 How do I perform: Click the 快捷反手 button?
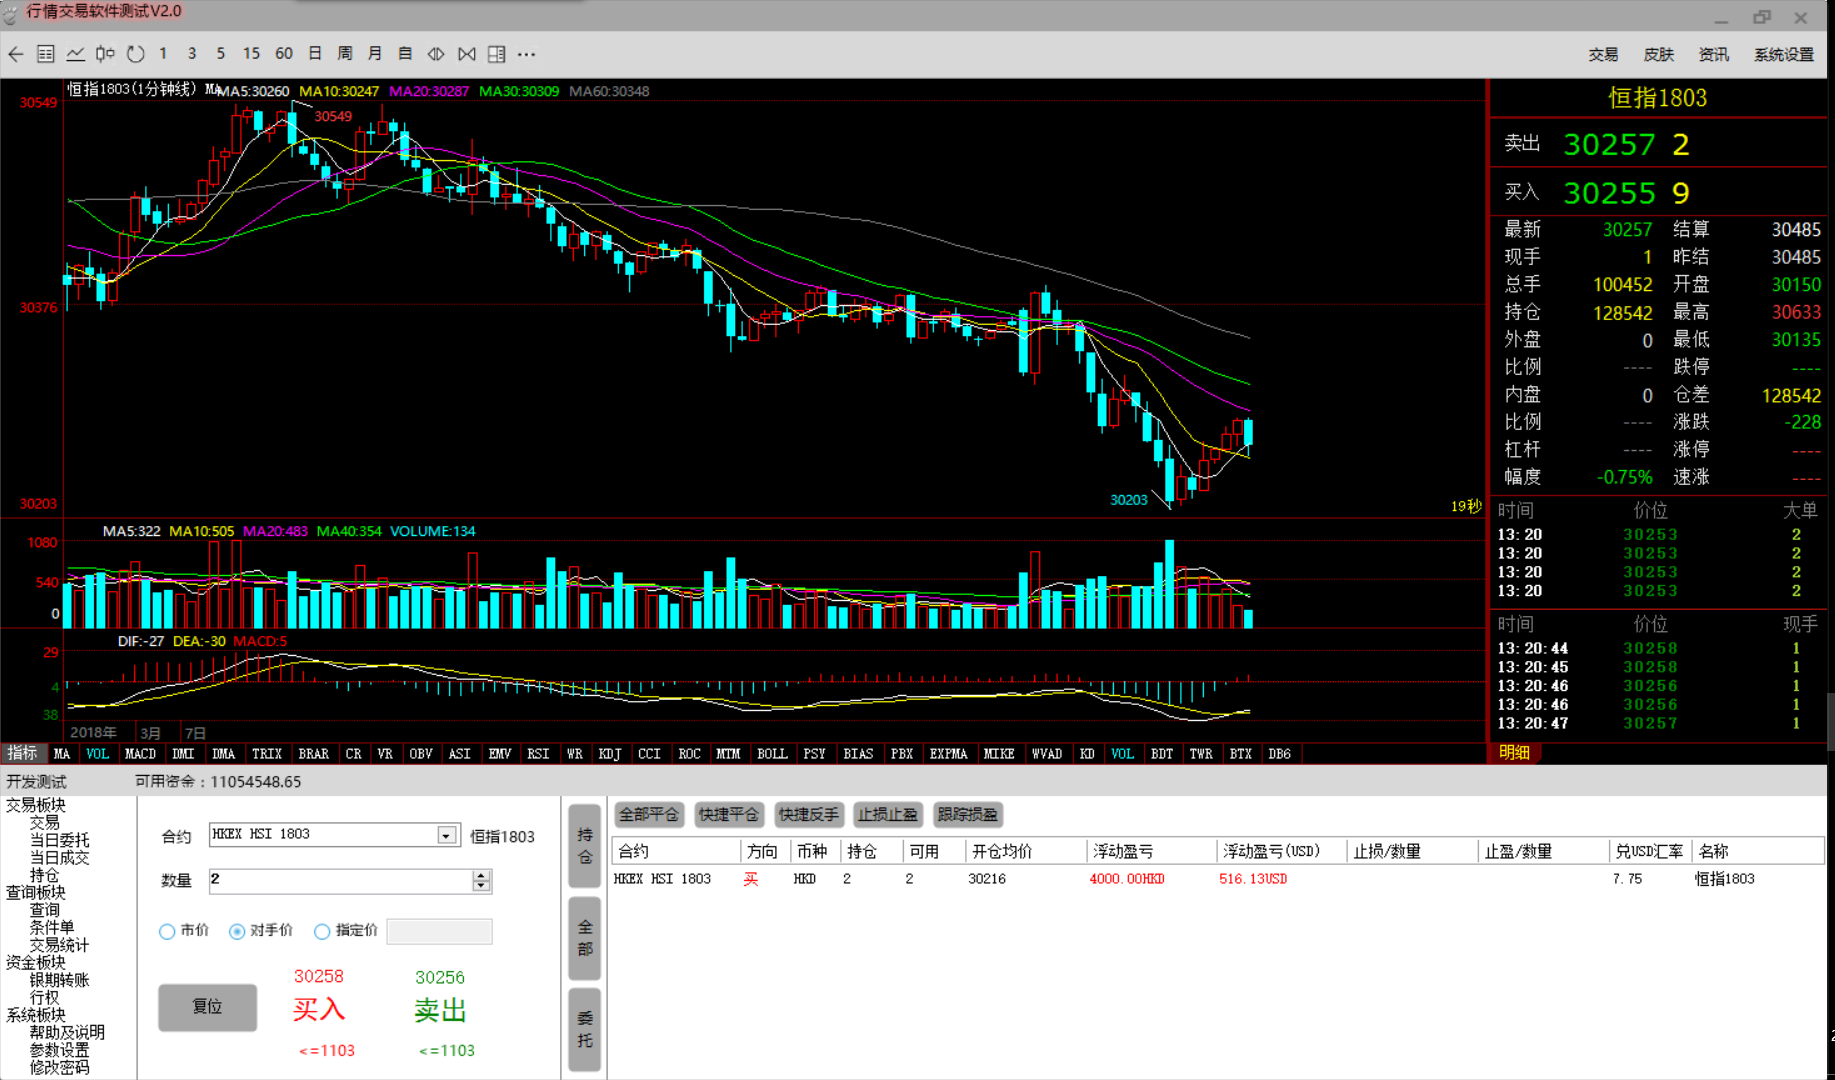coord(808,815)
